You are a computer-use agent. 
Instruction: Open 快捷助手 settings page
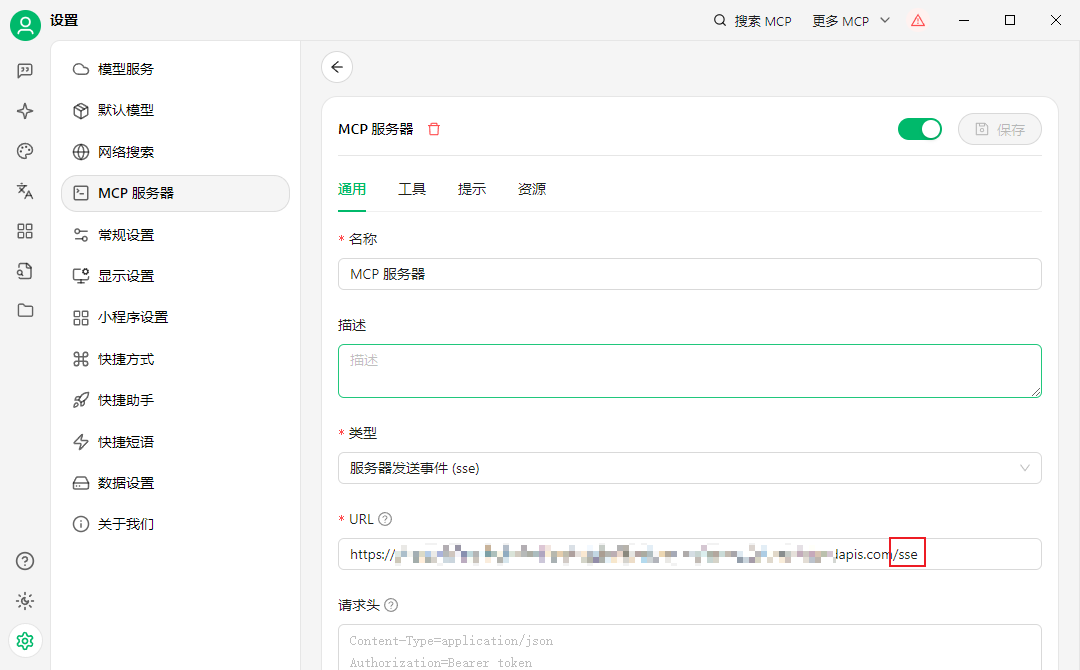176,400
